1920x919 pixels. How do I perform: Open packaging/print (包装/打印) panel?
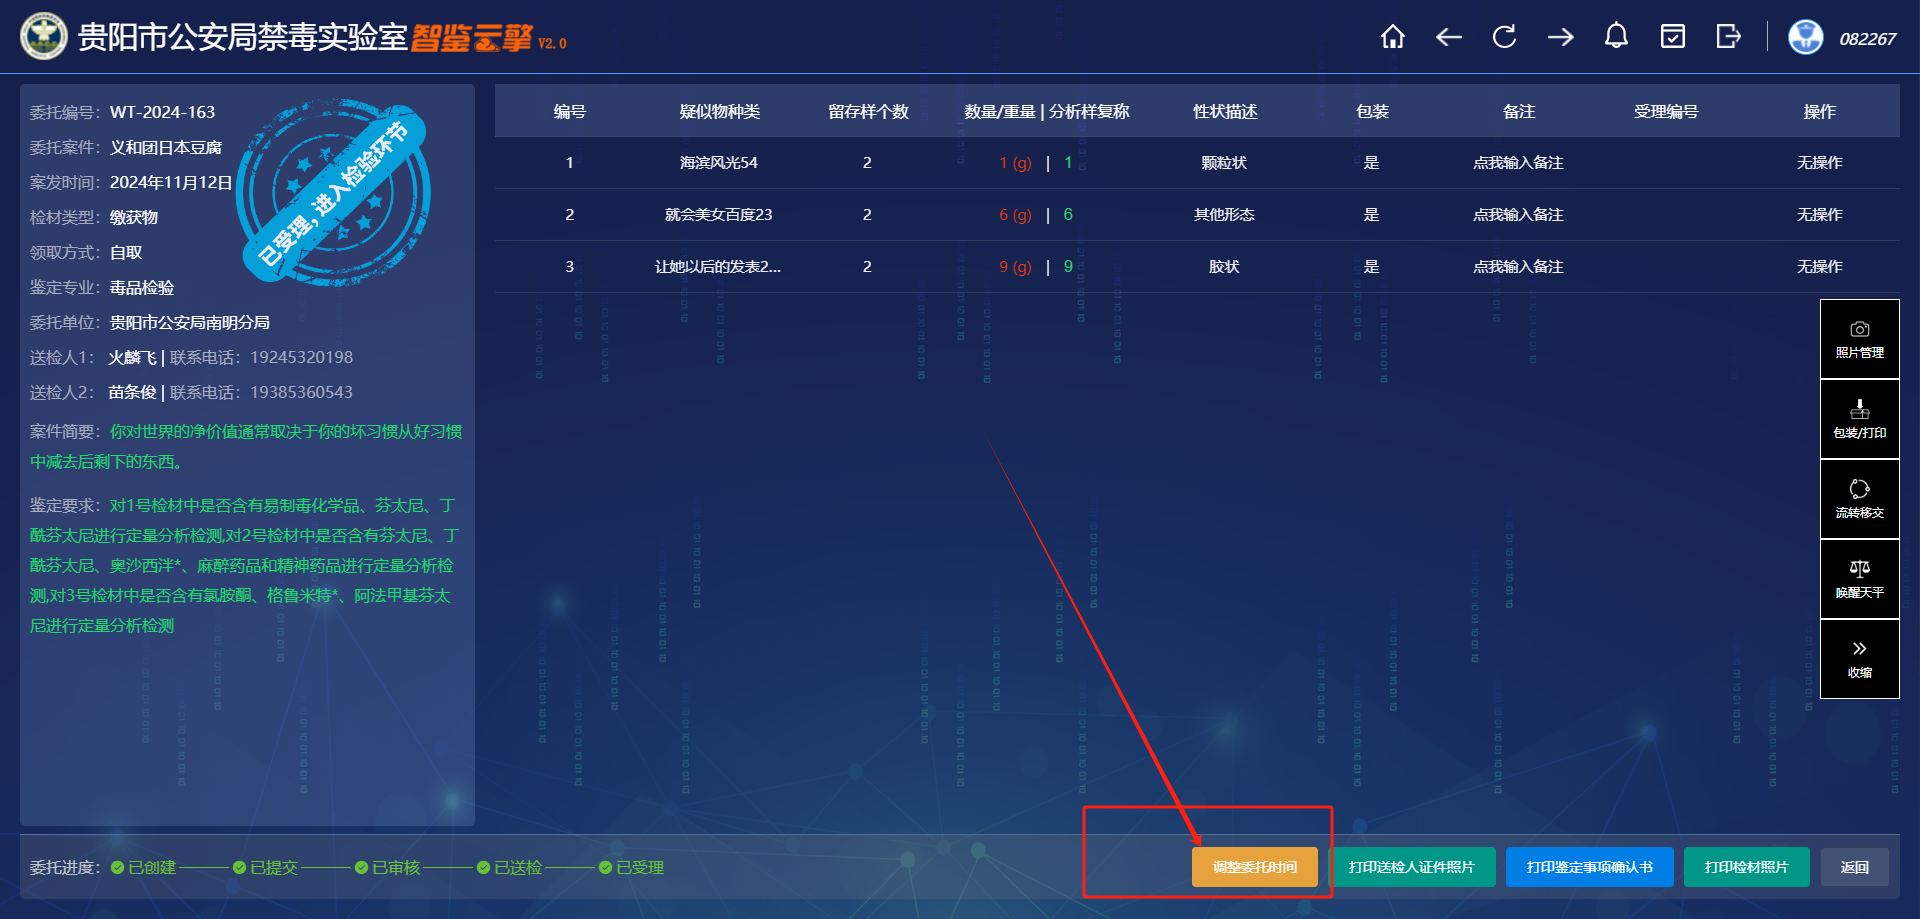tap(1859, 420)
